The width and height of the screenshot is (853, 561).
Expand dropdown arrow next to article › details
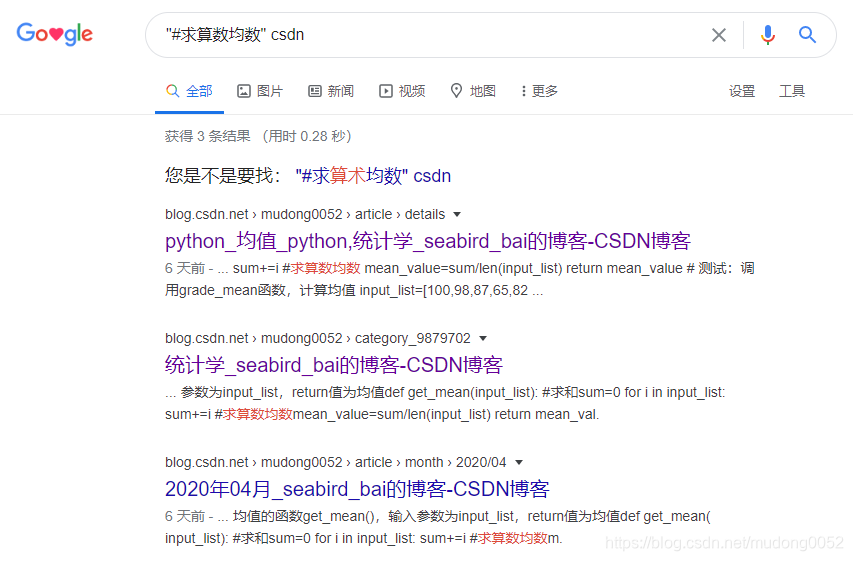pyautogui.click(x=457, y=214)
